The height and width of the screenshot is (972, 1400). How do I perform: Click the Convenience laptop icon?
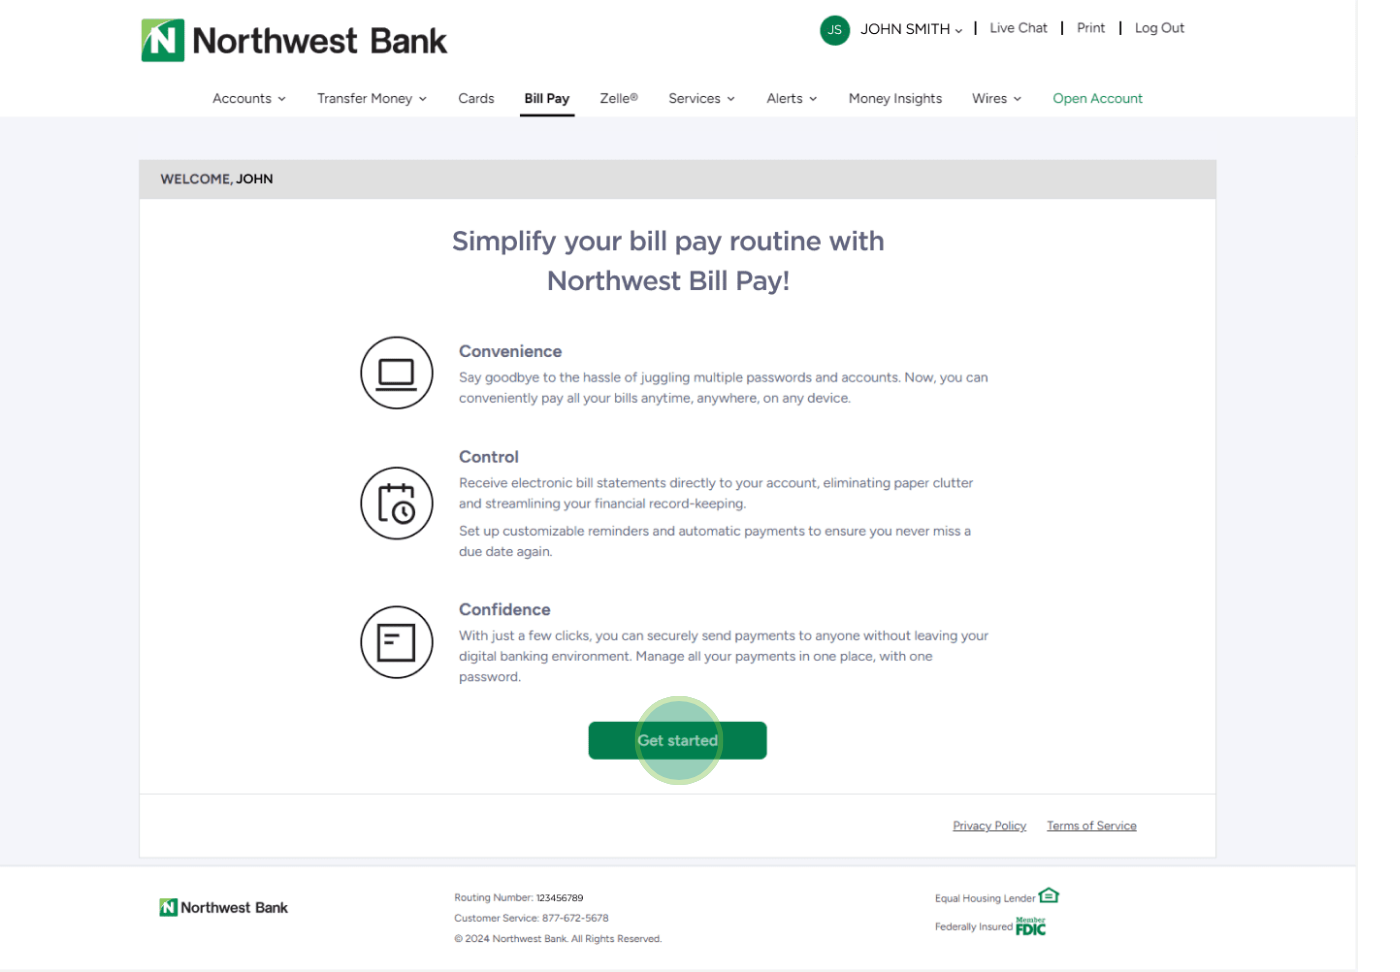(396, 373)
